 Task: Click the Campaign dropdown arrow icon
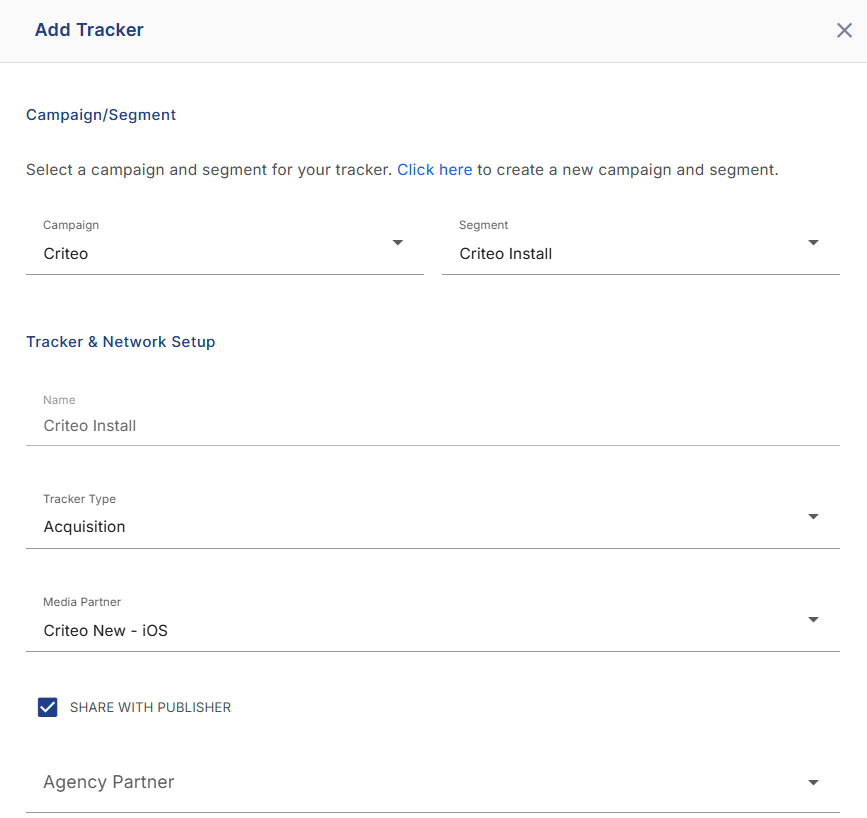pos(398,243)
